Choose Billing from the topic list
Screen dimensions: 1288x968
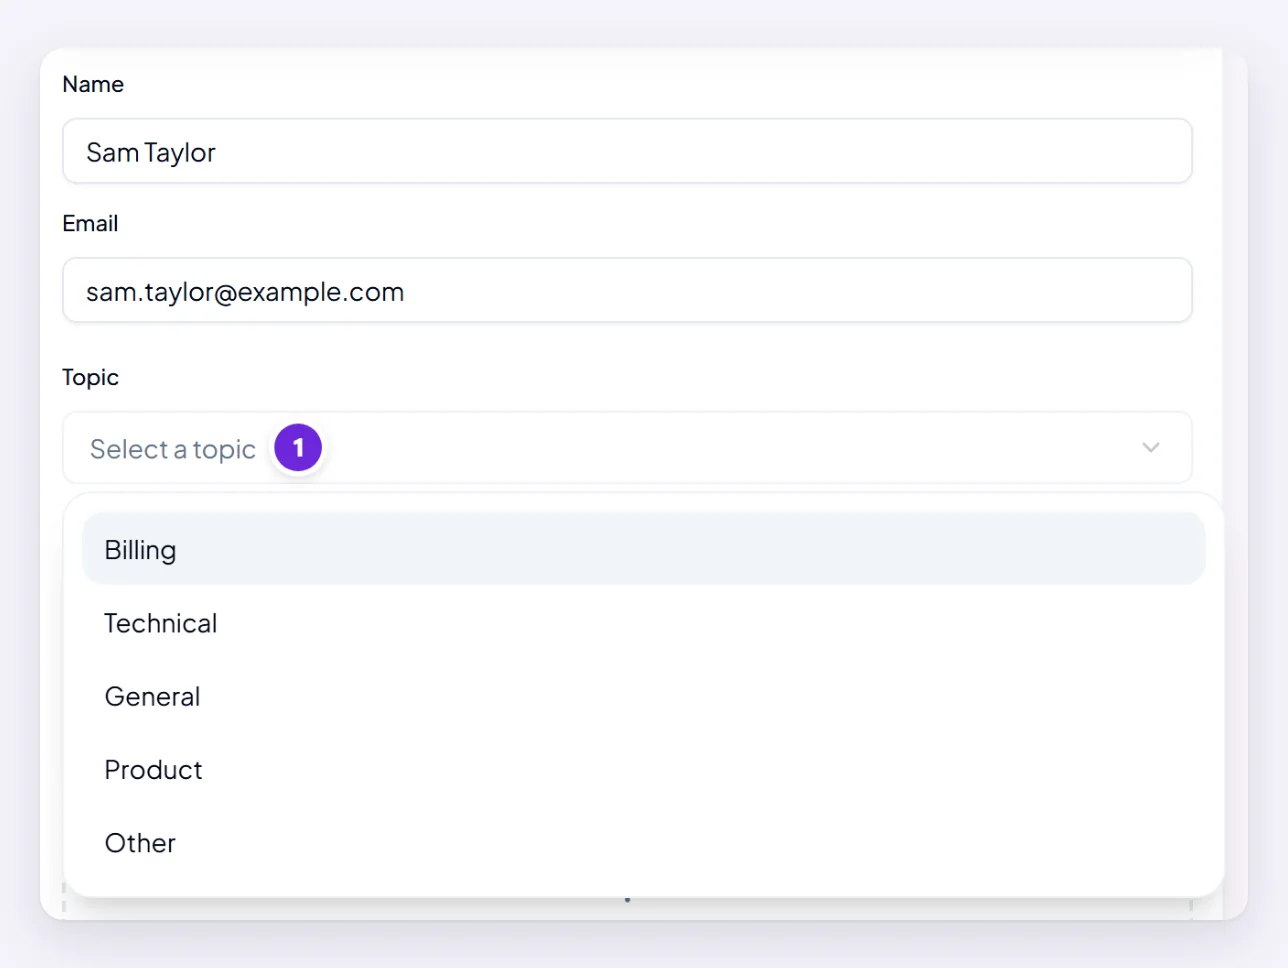pos(644,549)
